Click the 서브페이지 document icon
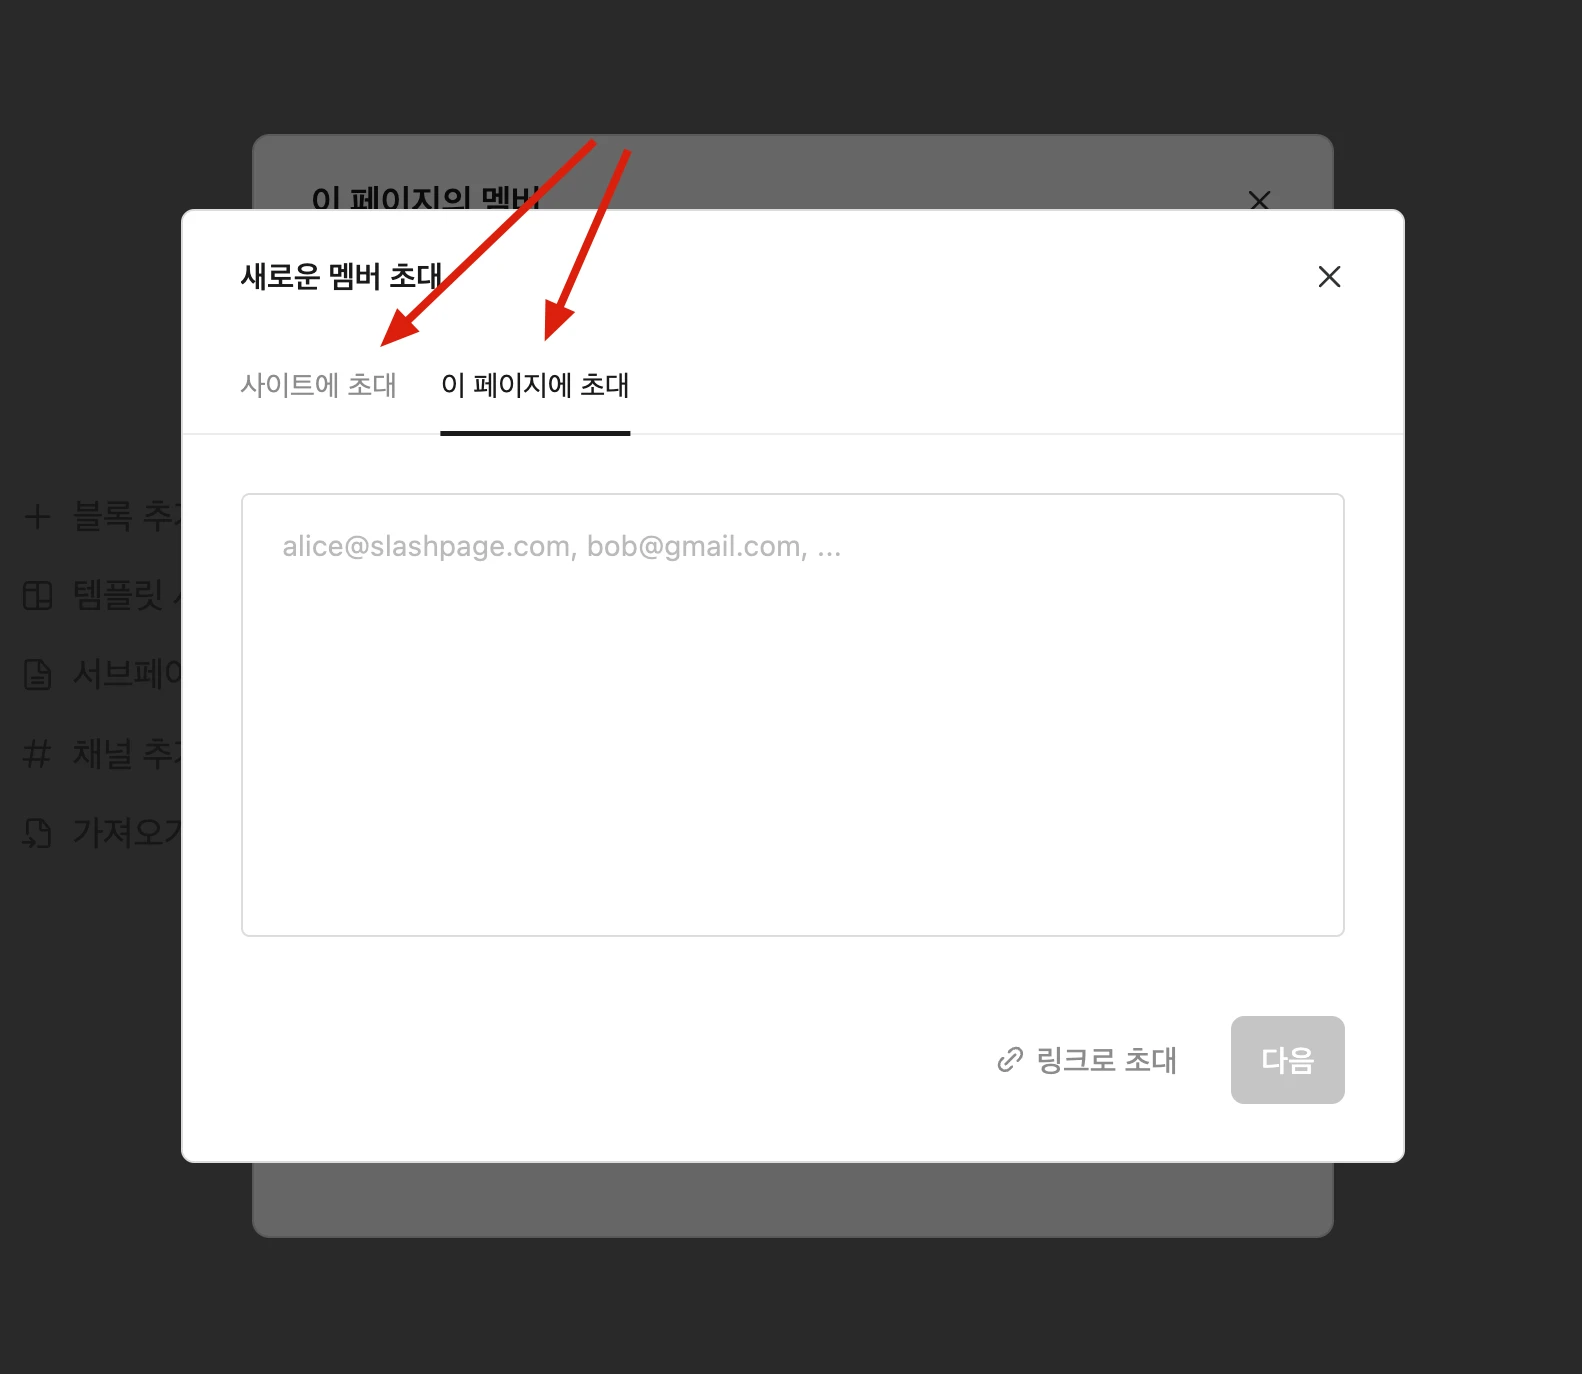This screenshot has height=1374, width=1582. coord(37,675)
